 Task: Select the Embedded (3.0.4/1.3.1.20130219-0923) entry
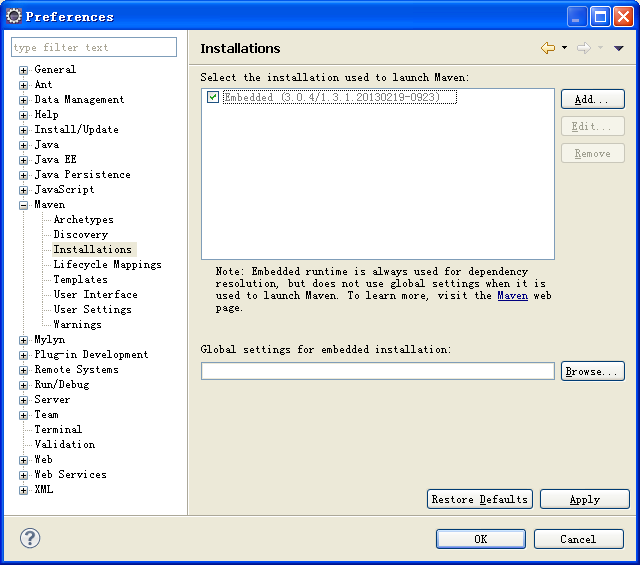[340, 97]
